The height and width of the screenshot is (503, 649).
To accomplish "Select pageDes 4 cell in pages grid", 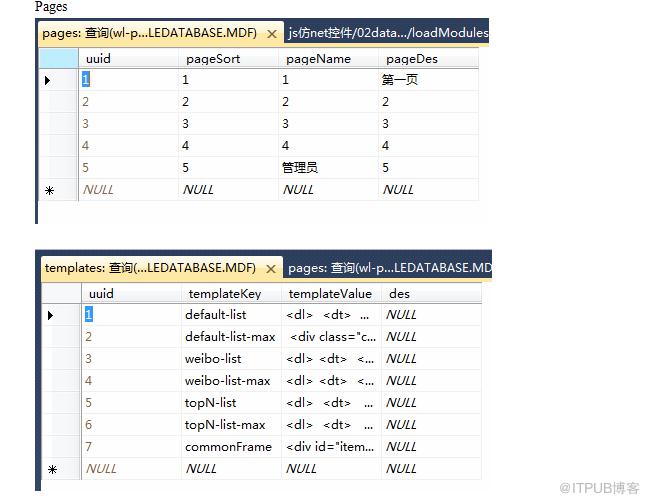I will coord(428,146).
